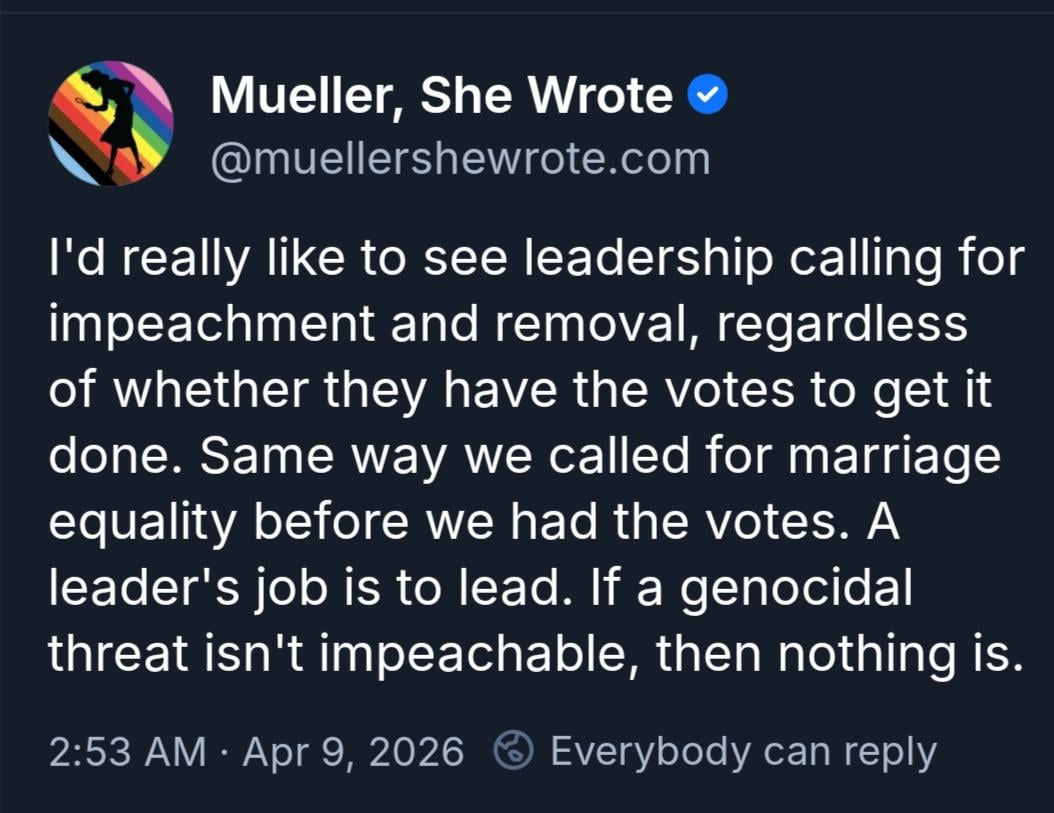Click the "Everybody can reply" label
This screenshot has height=813, width=1054.
[743, 751]
